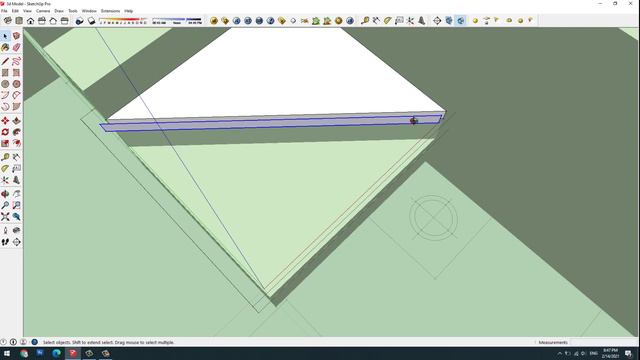Switch to Top view in top toolbar
This screenshot has width=640, height=360.
(19, 20)
